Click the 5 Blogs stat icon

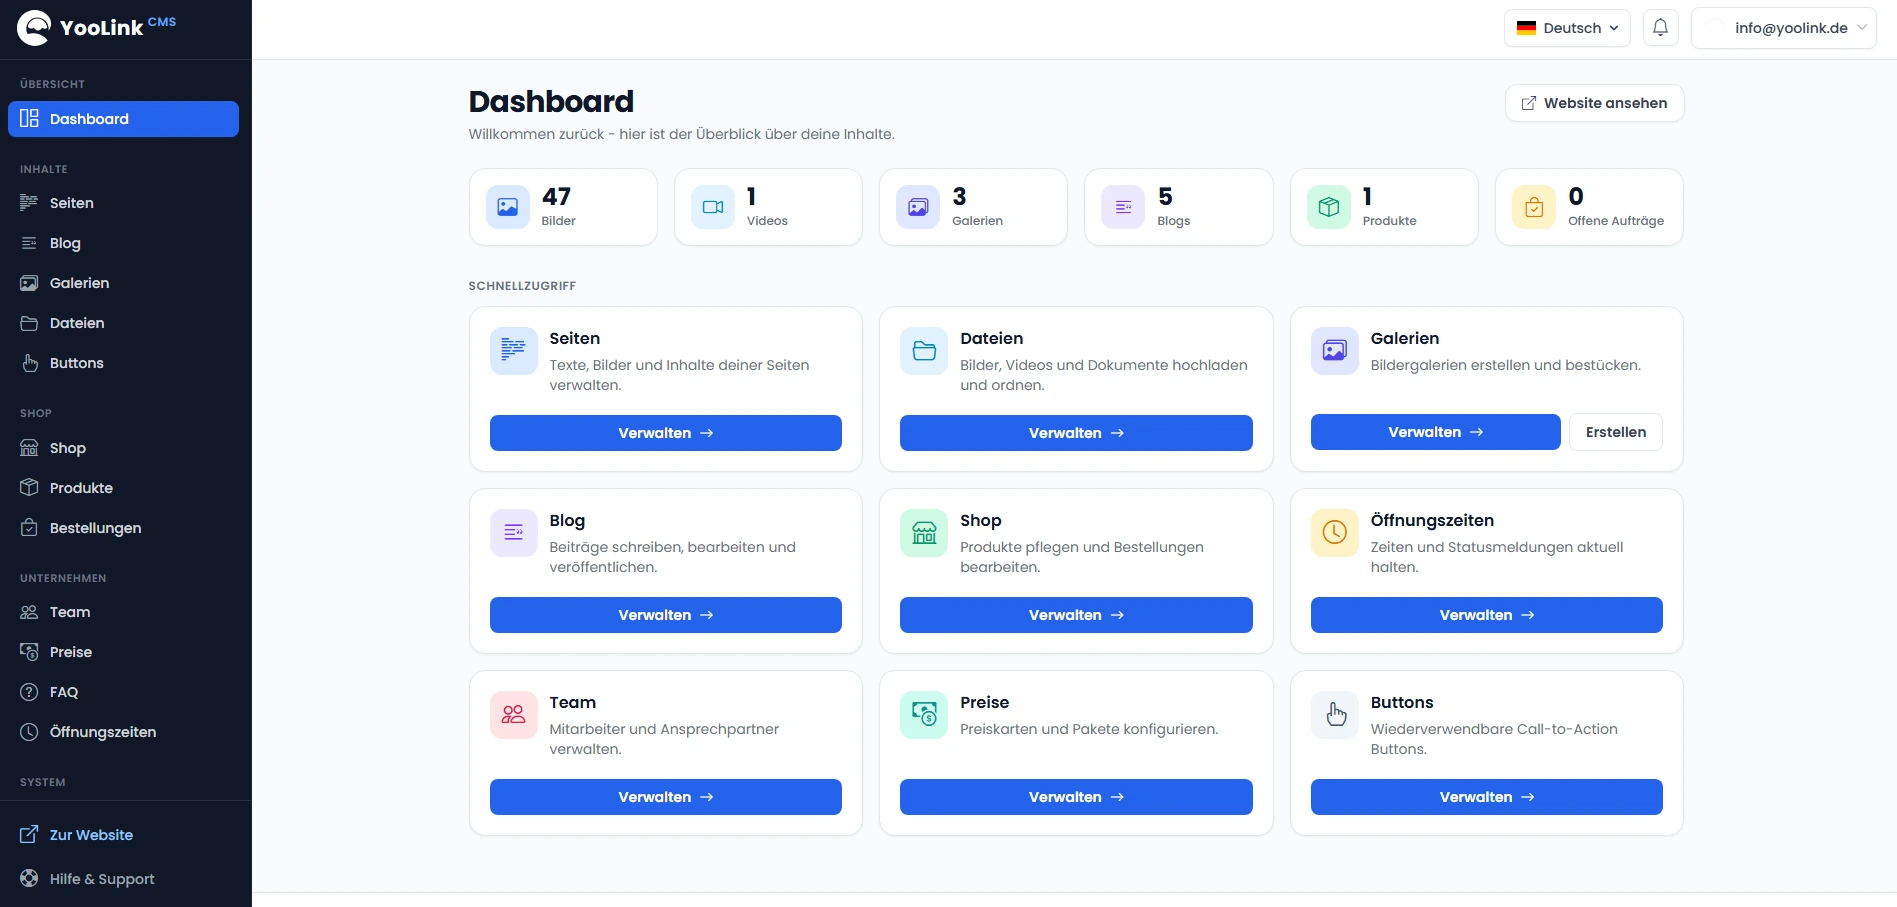click(x=1123, y=207)
